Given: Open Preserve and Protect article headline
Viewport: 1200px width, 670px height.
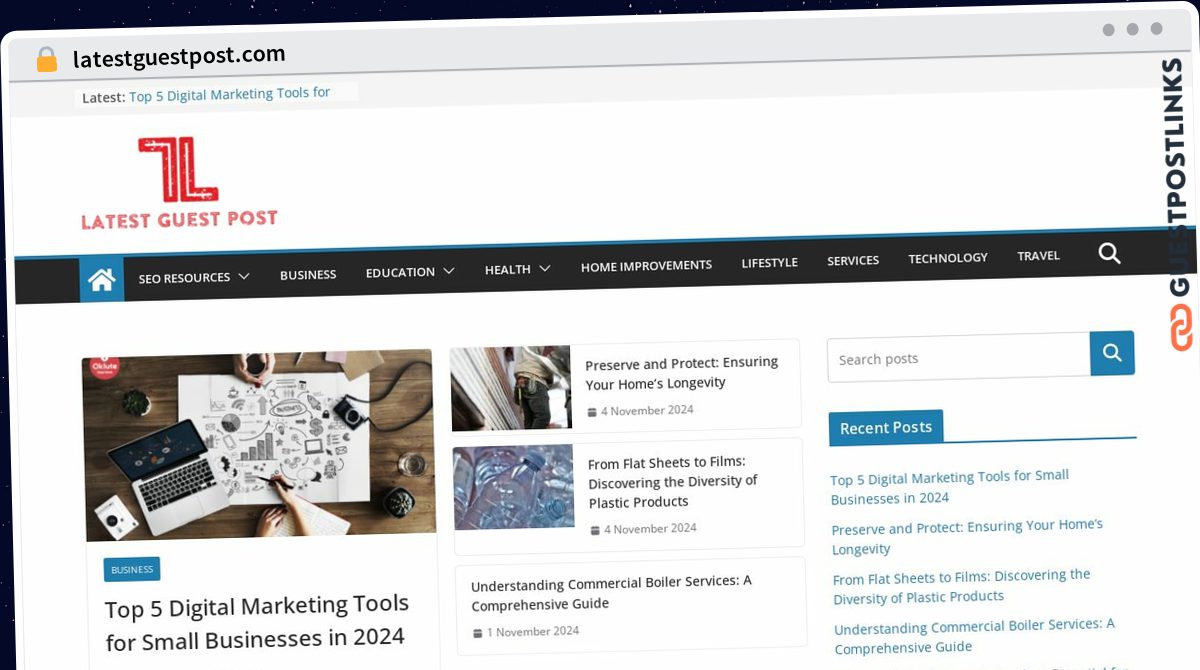Looking at the screenshot, I should click(x=682, y=373).
